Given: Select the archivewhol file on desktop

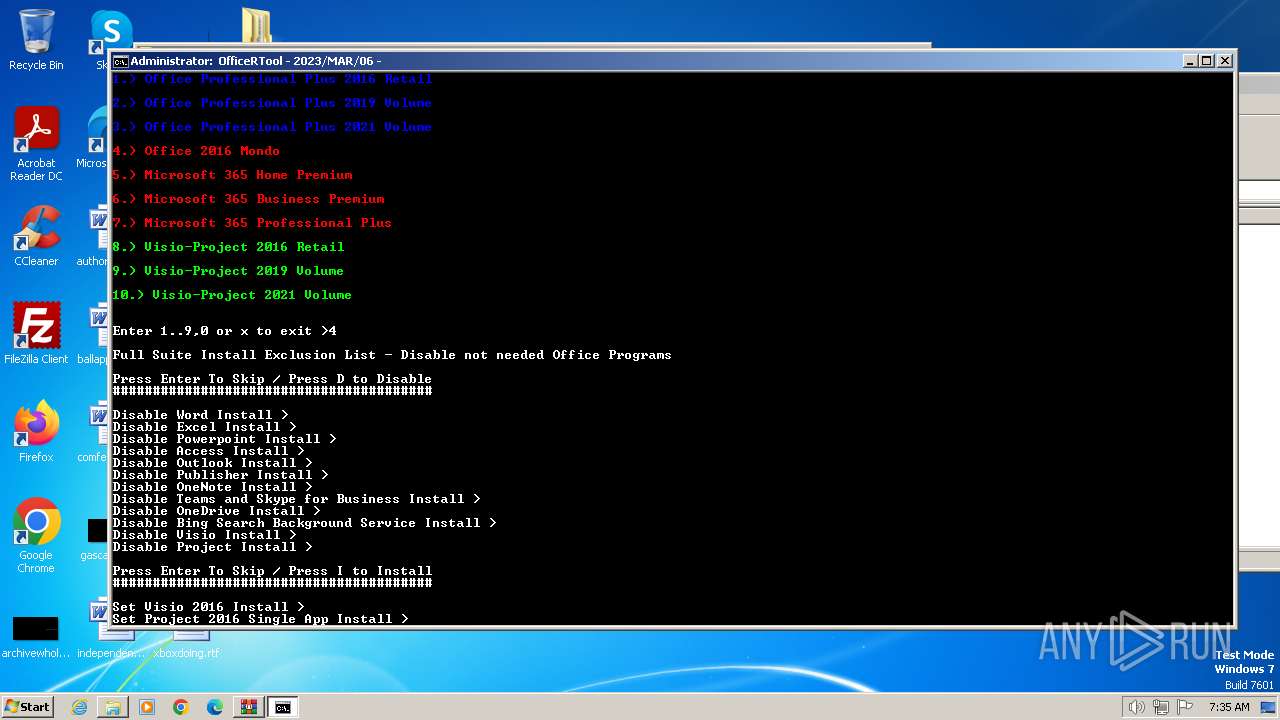Looking at the screenshot, I should coord(36,636).
